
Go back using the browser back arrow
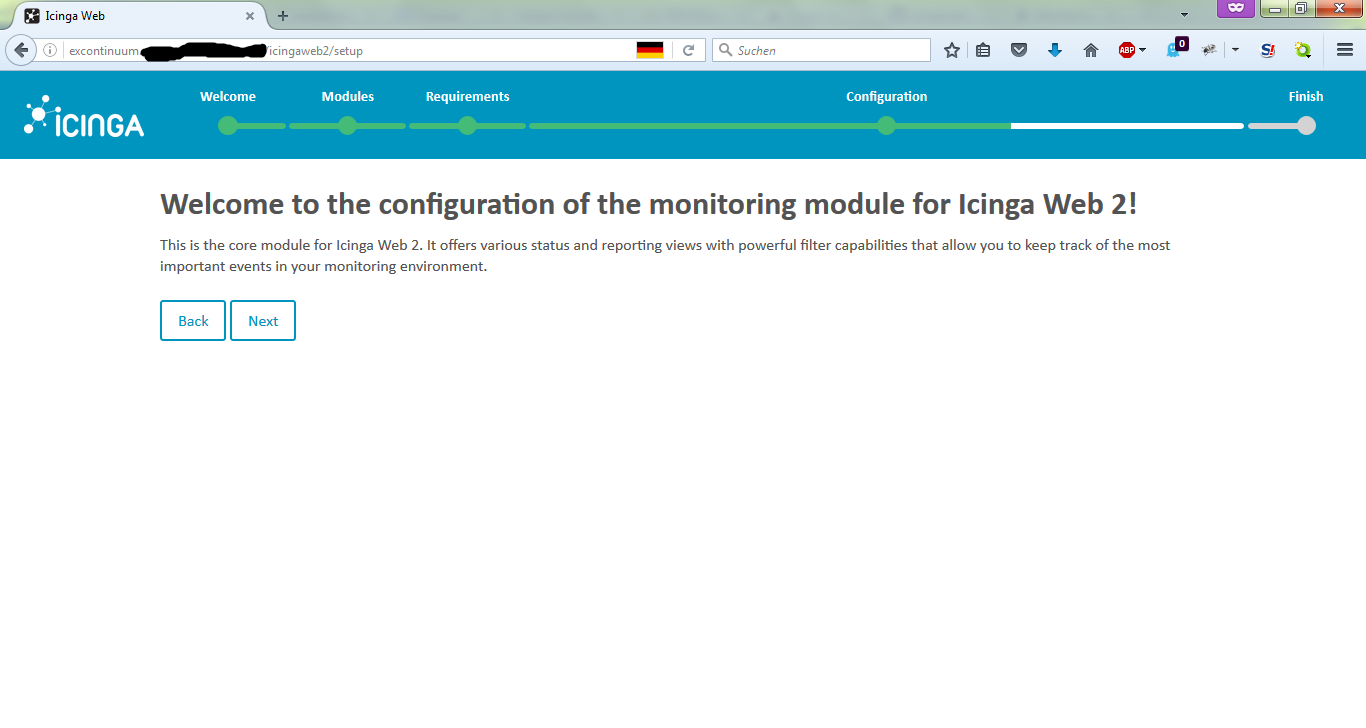coord(21,50)
